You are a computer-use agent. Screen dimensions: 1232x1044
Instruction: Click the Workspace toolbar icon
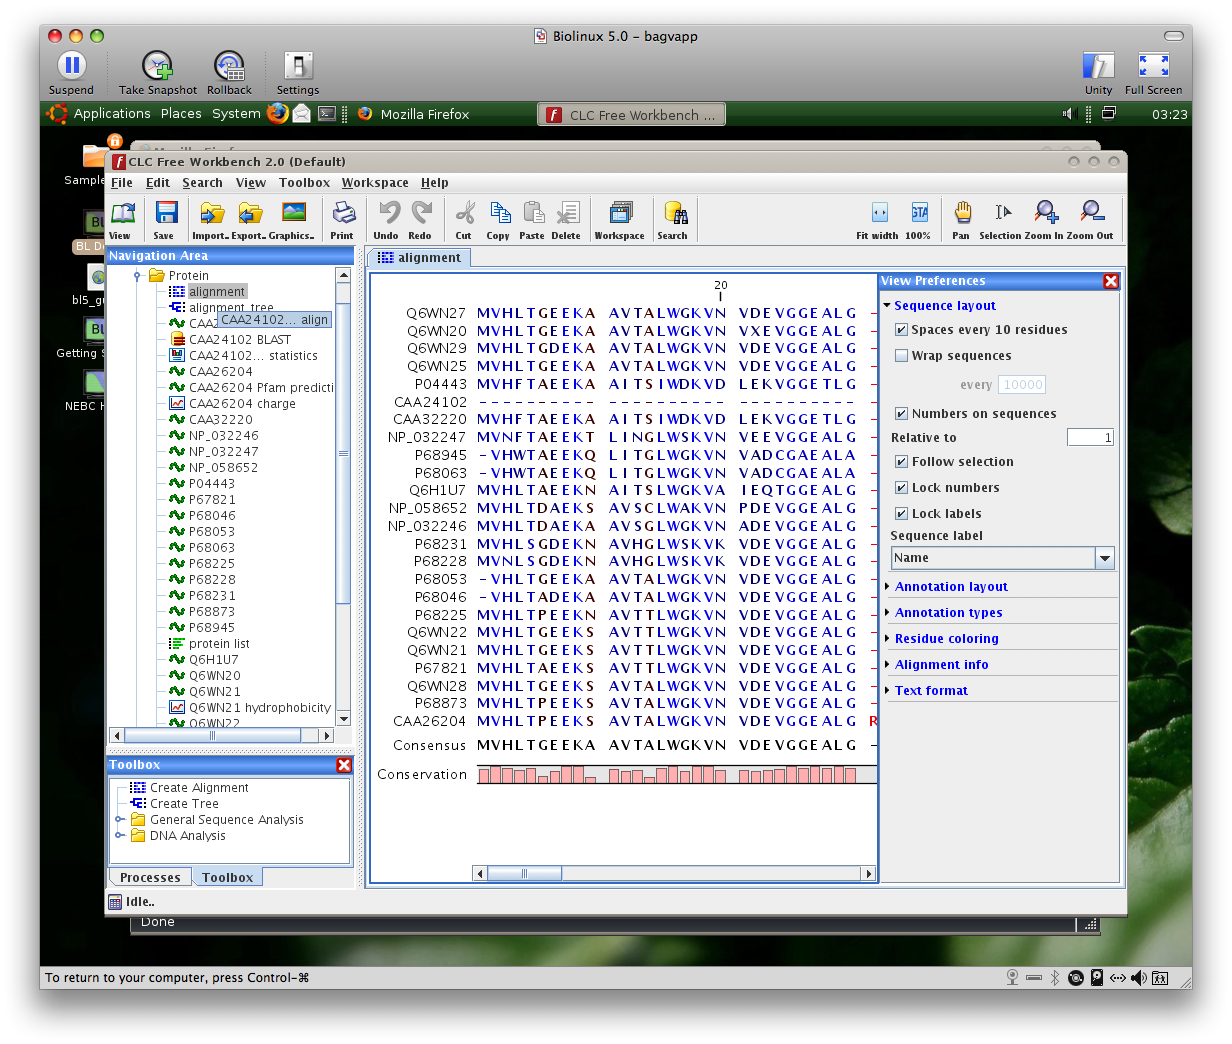point(619,218)
